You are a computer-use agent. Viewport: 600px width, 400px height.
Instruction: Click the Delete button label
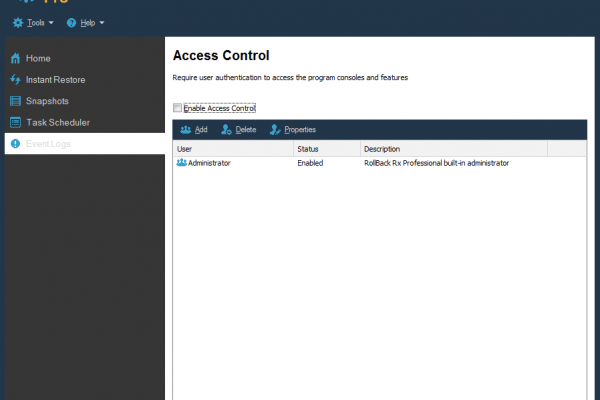pos(246,130)
